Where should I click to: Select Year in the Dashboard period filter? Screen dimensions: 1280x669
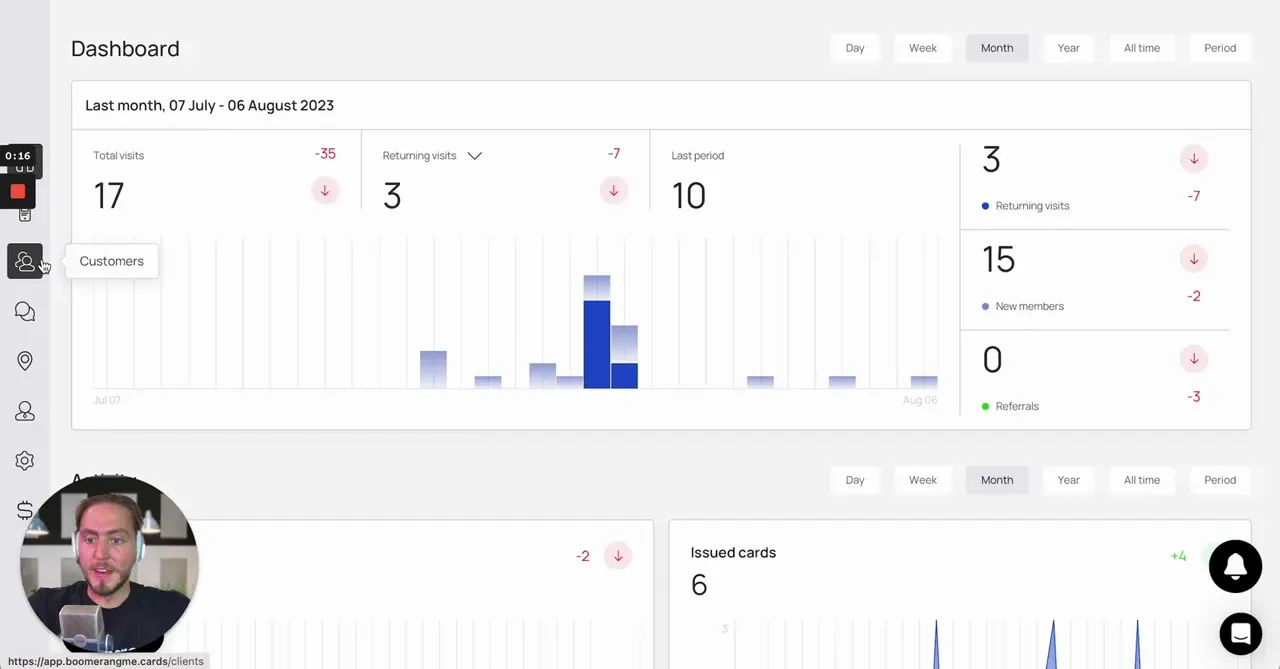[x=1069, y=48]
